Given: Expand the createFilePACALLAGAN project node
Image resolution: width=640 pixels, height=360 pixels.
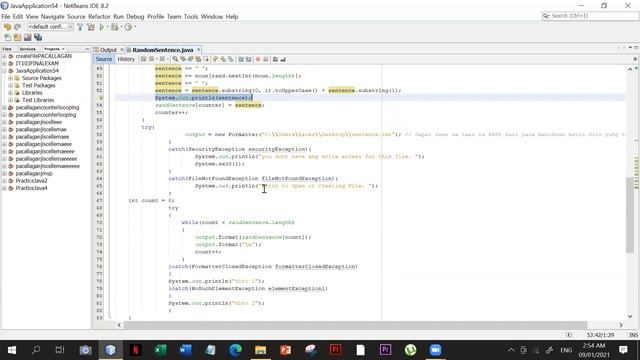Looking at the screenshot, I should coord(4,56).
